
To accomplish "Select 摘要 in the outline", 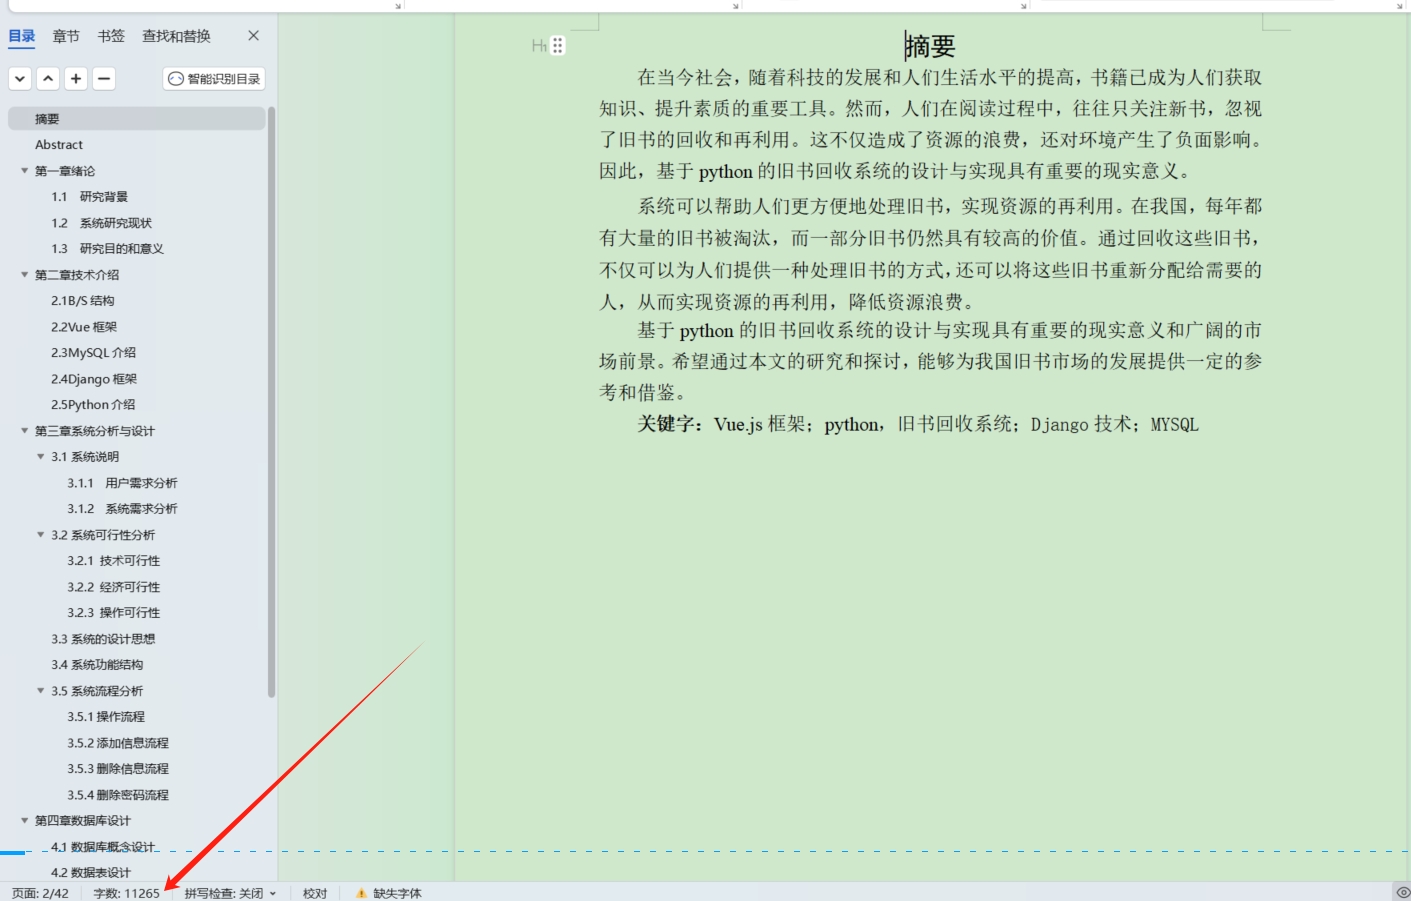I will (137, 119).
